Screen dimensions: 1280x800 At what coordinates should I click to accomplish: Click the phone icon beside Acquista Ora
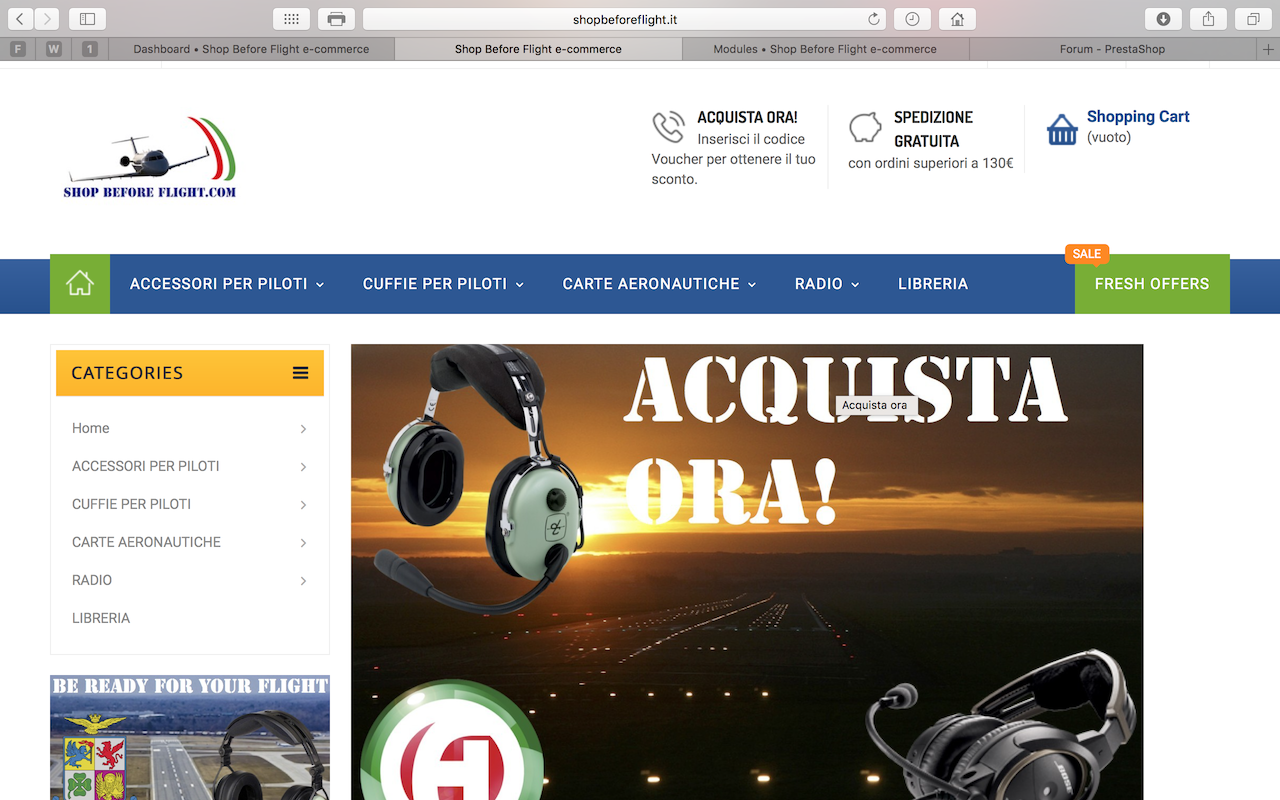(x=668, y=127)
